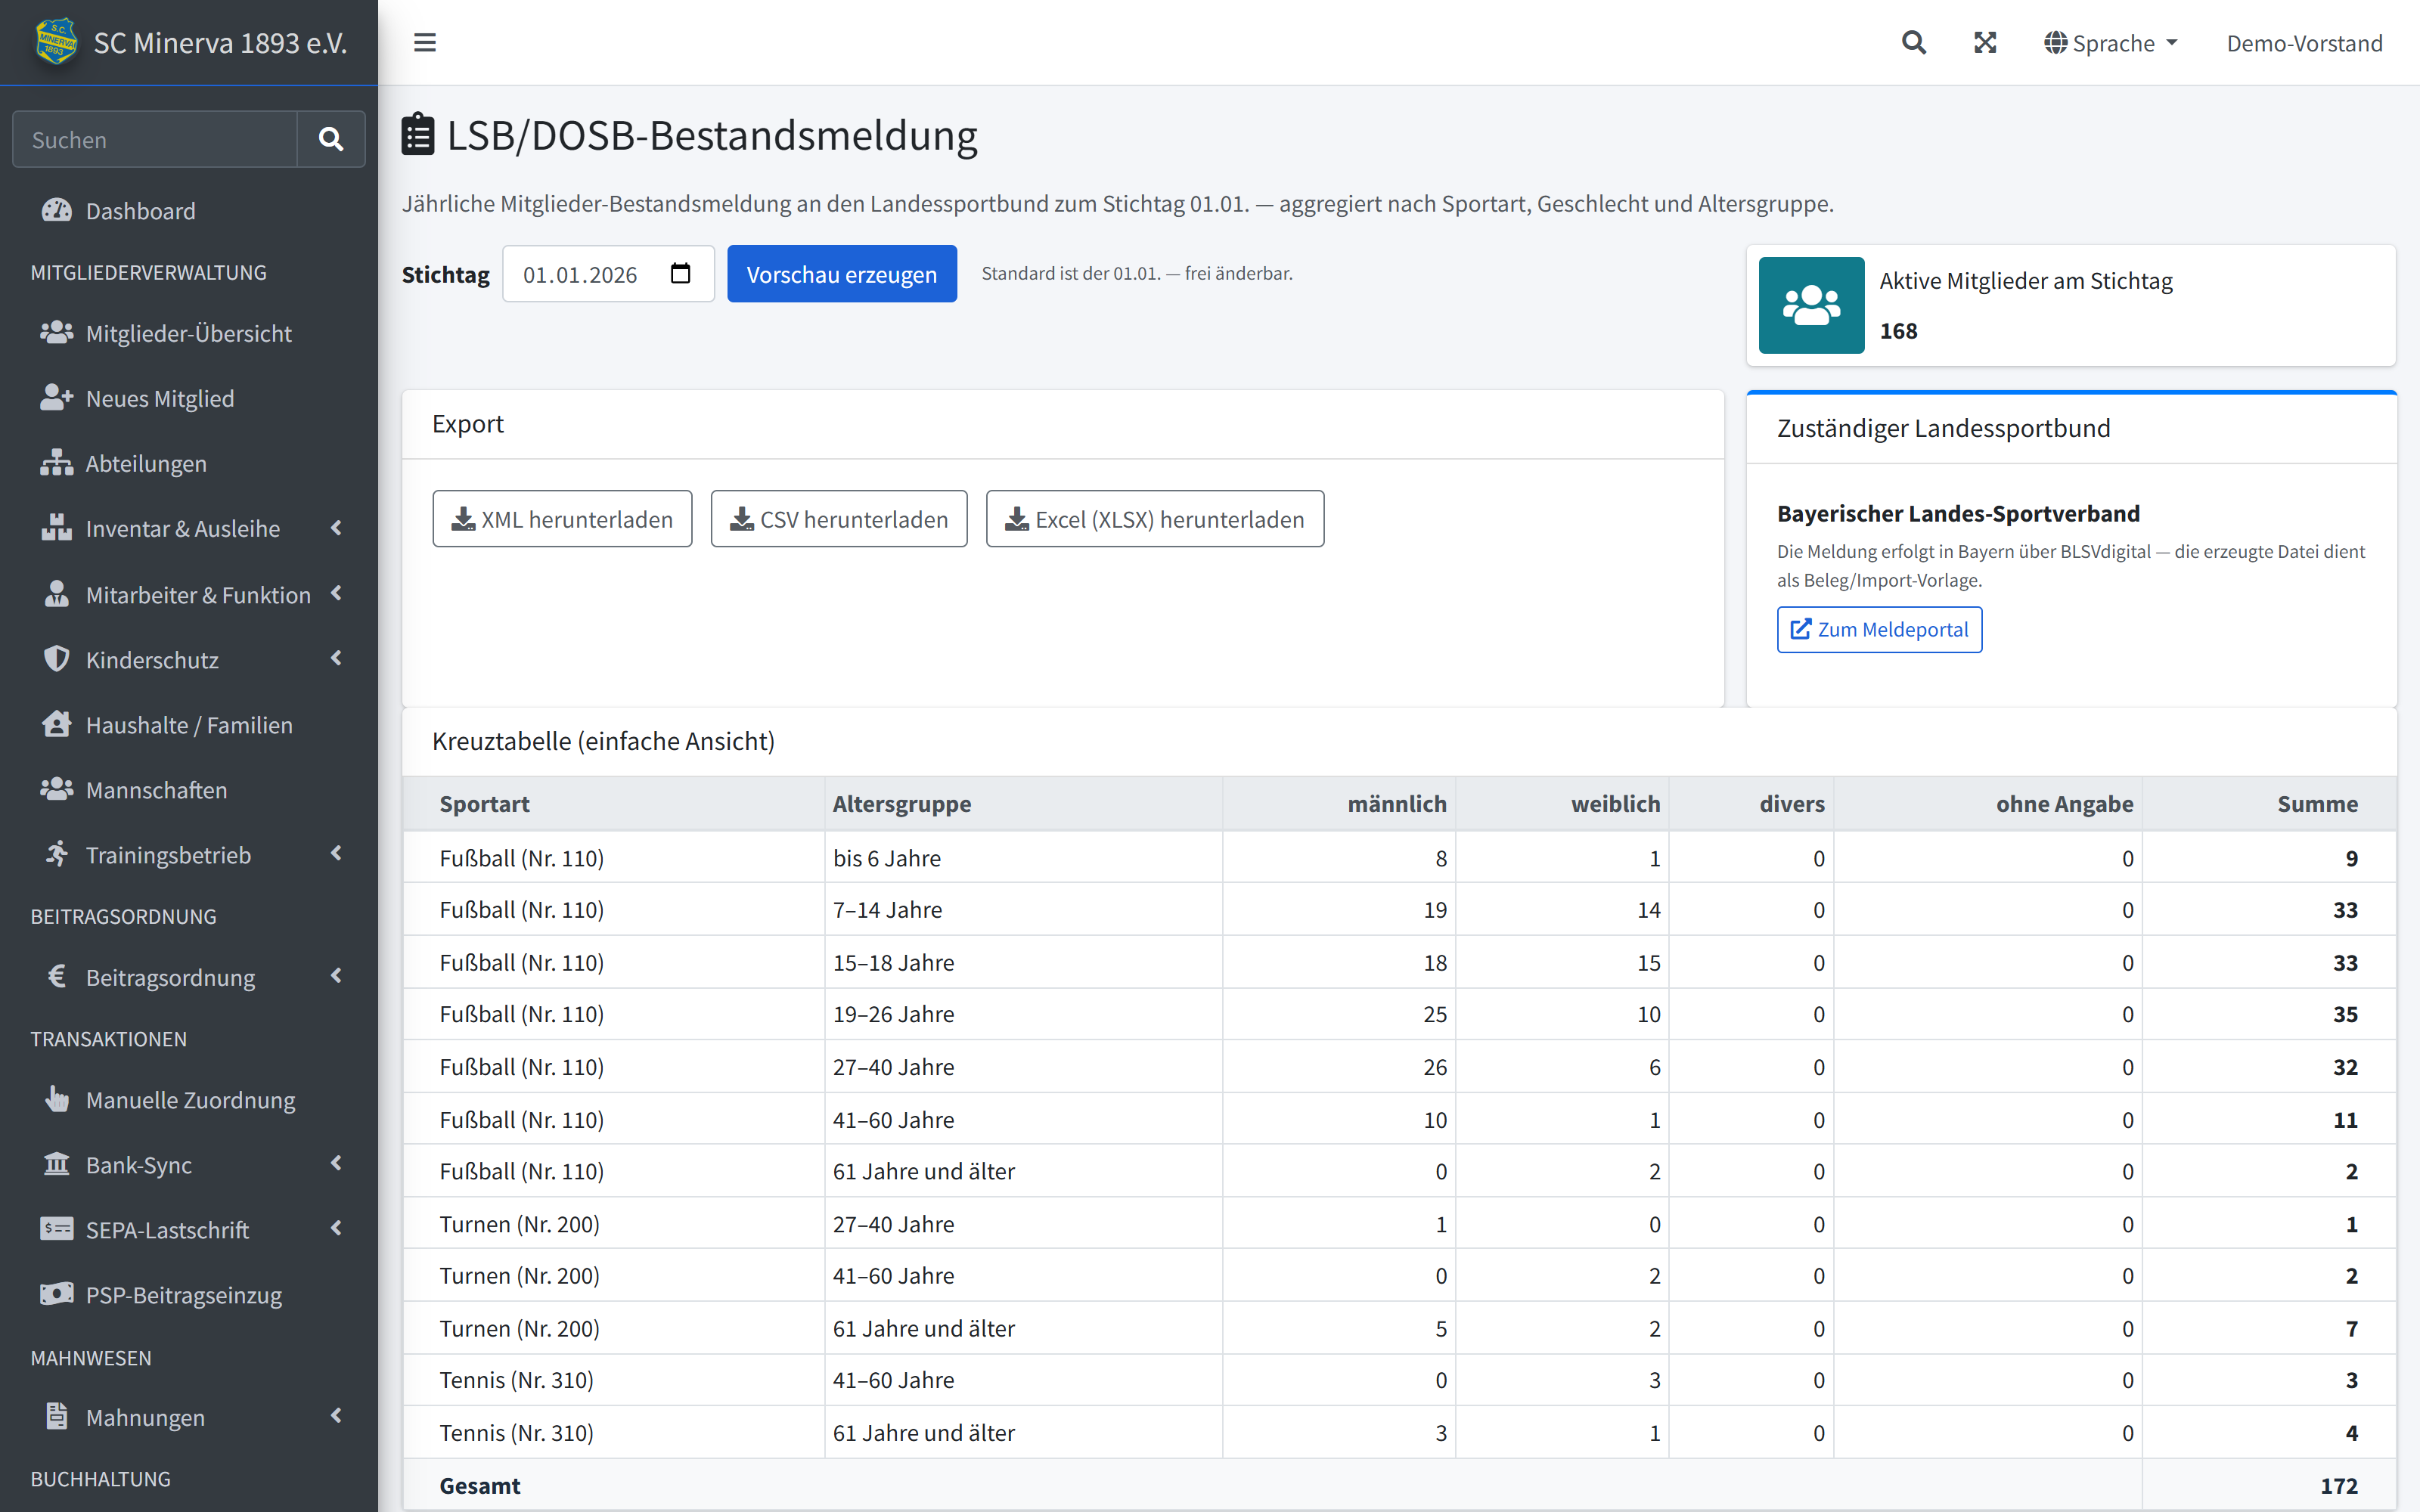The height and width of the screenshot is (1512, 2420).
Task: Toggle the sidebar hamburger menu
Action: click(425, 42)
